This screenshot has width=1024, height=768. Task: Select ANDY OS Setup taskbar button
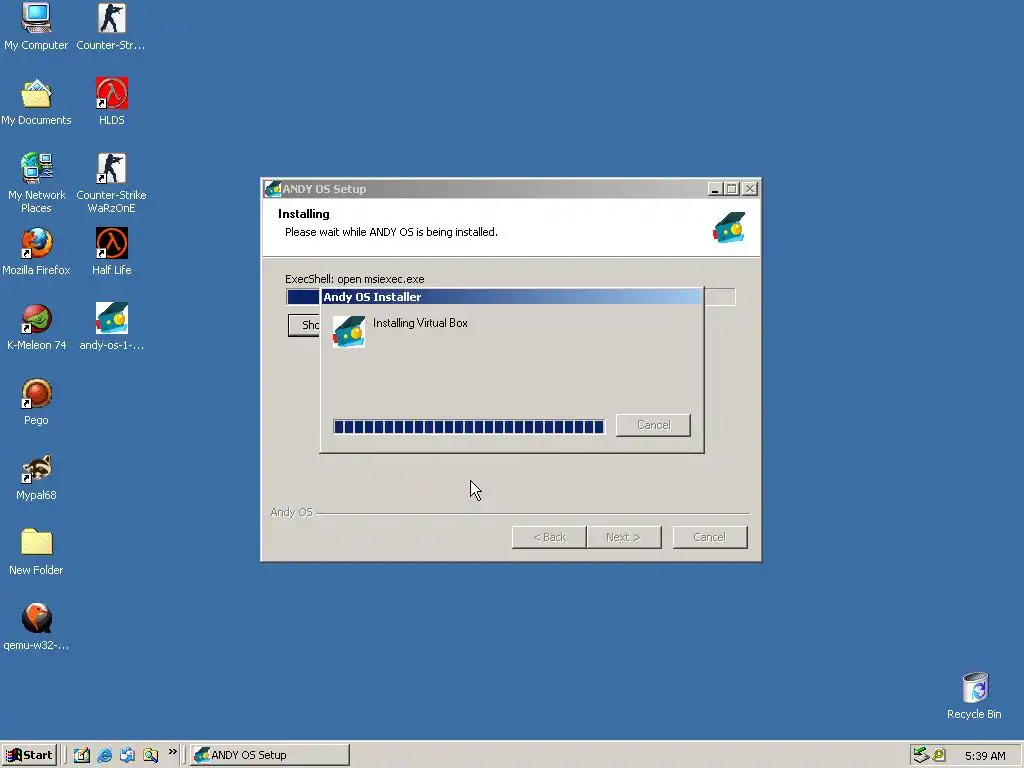(270, 755)
